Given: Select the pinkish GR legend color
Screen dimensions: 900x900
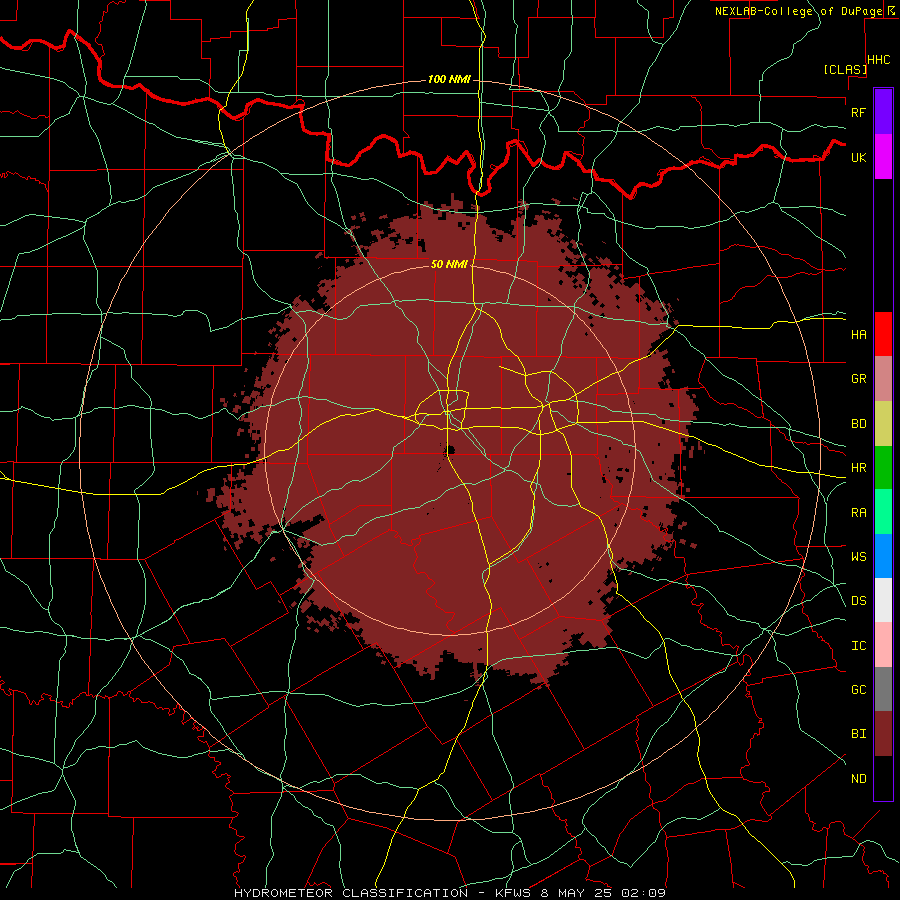Looking at the screenshot, I should point(883,378).
